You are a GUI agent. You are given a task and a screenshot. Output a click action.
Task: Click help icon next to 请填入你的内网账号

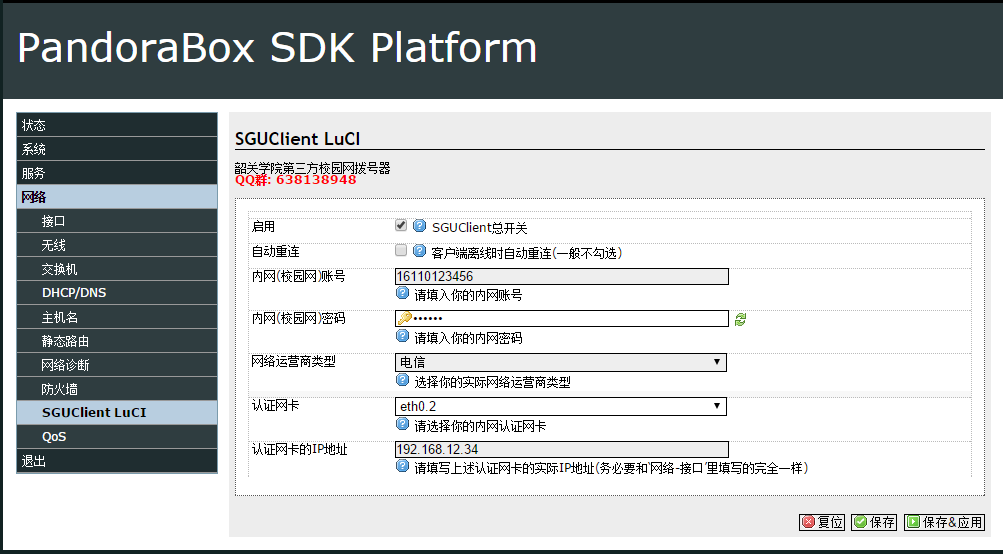(x=402, y=293)
